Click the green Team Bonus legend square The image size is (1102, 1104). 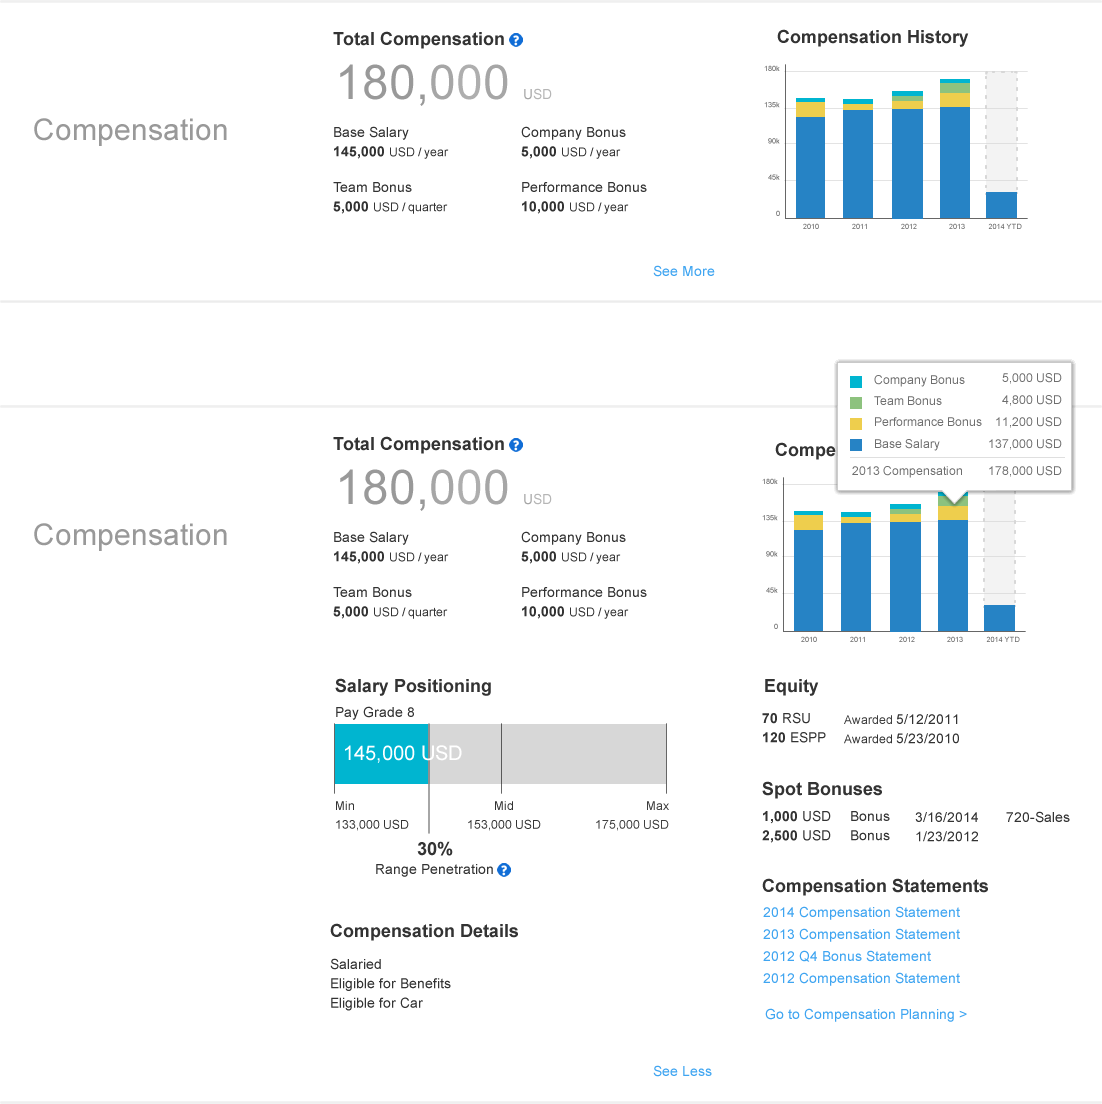point(856,402)
